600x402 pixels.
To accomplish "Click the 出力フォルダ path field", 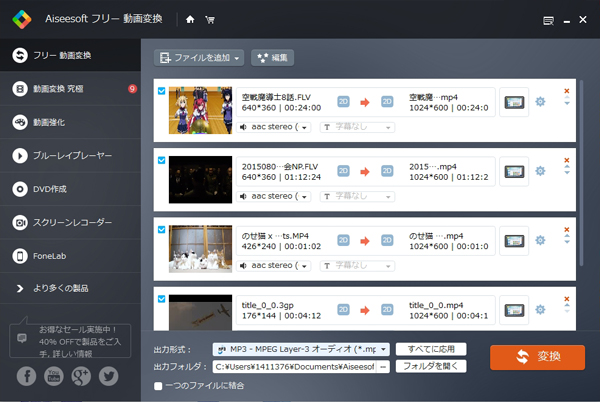I will 295,367.
